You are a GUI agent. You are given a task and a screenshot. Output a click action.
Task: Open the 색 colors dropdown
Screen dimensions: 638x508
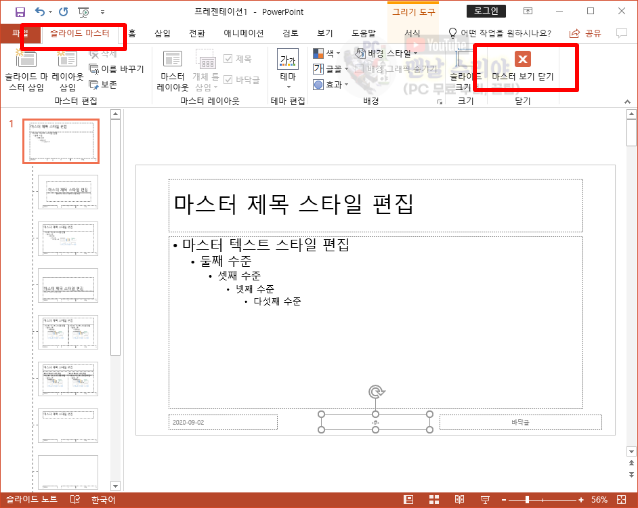tap(327, 53)
